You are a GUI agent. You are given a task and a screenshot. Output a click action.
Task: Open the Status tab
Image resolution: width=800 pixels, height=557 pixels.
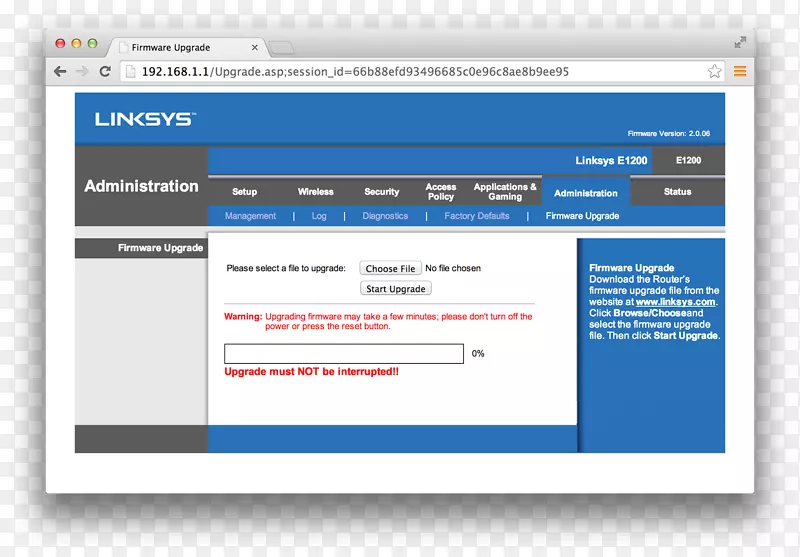coord(678,192)
